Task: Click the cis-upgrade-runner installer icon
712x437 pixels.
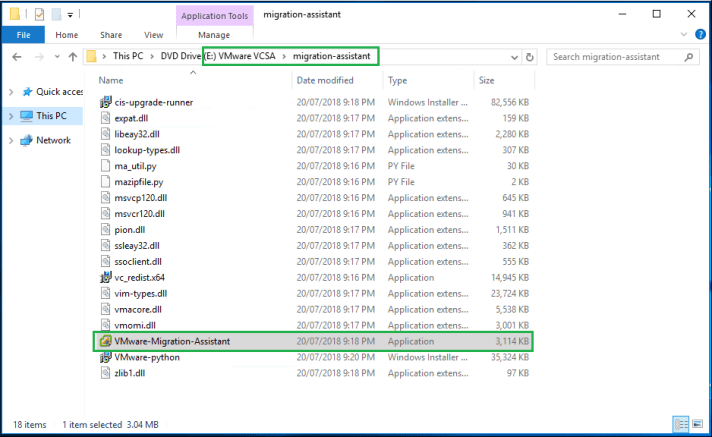Action: point(106,102)
